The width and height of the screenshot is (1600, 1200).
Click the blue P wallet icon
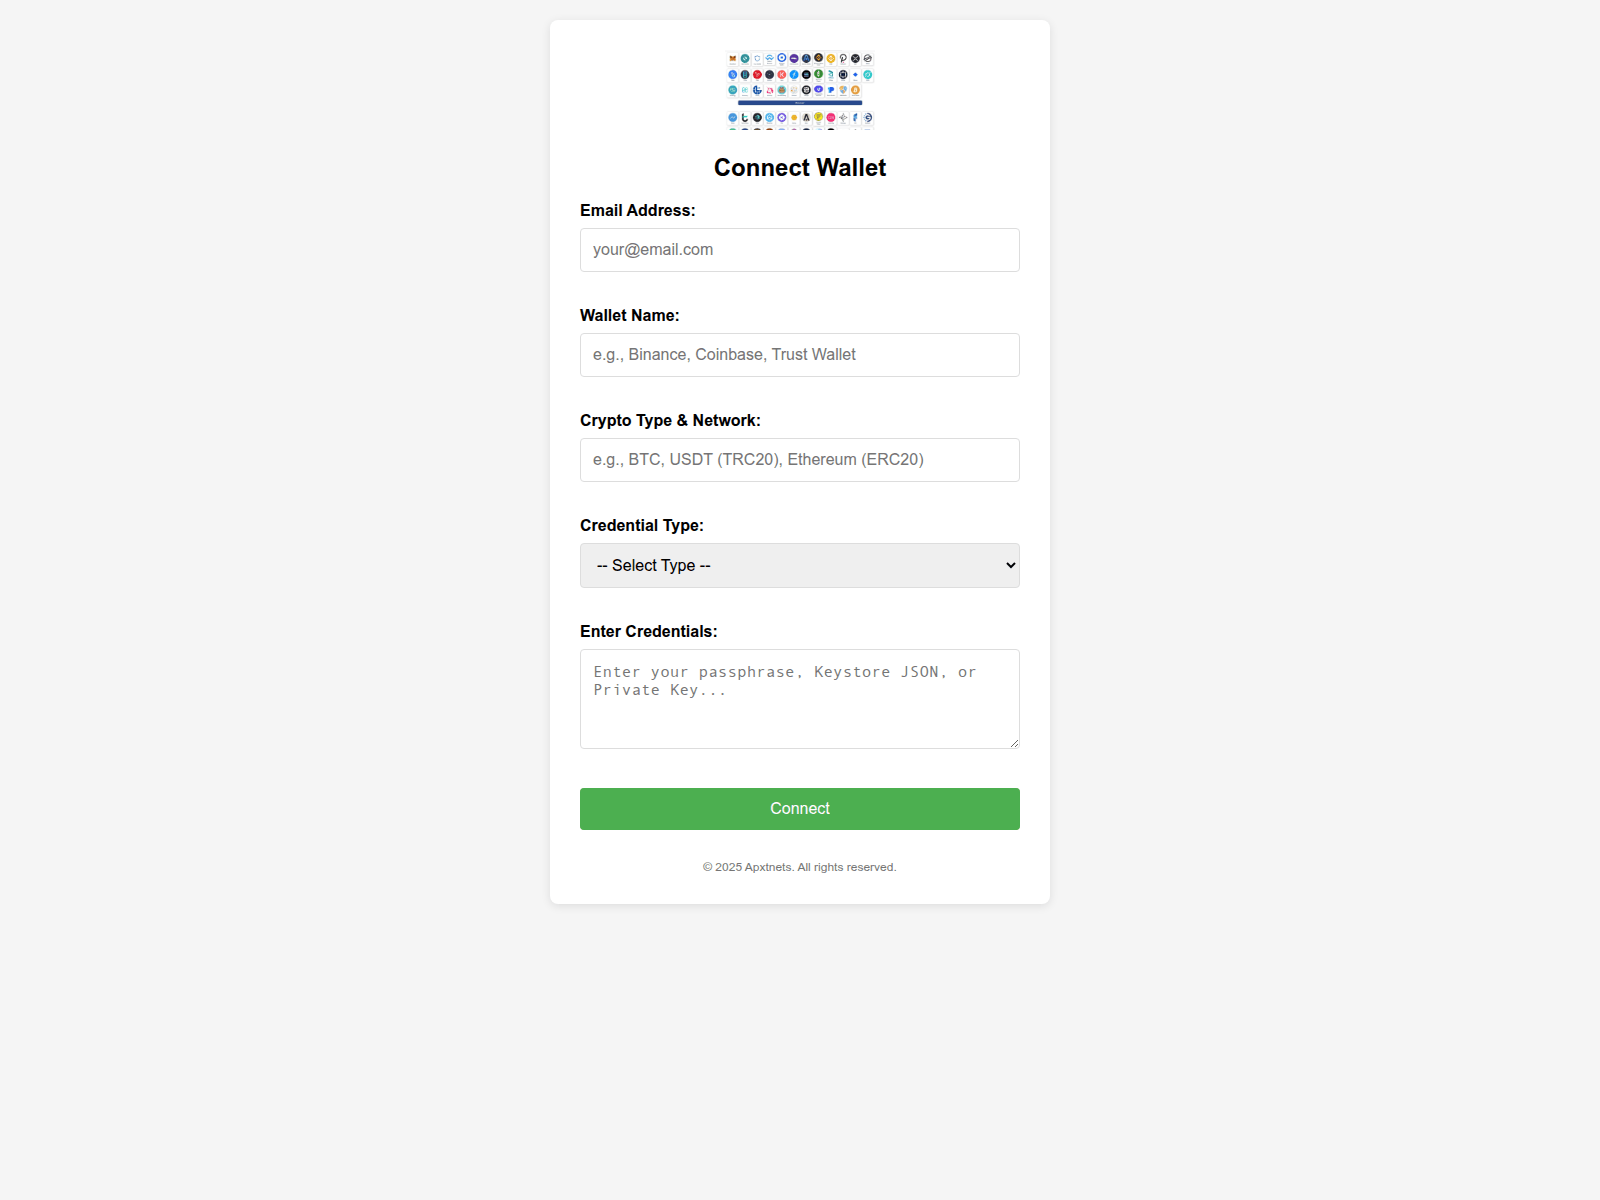pyautogui.click(x=831, y=90)
